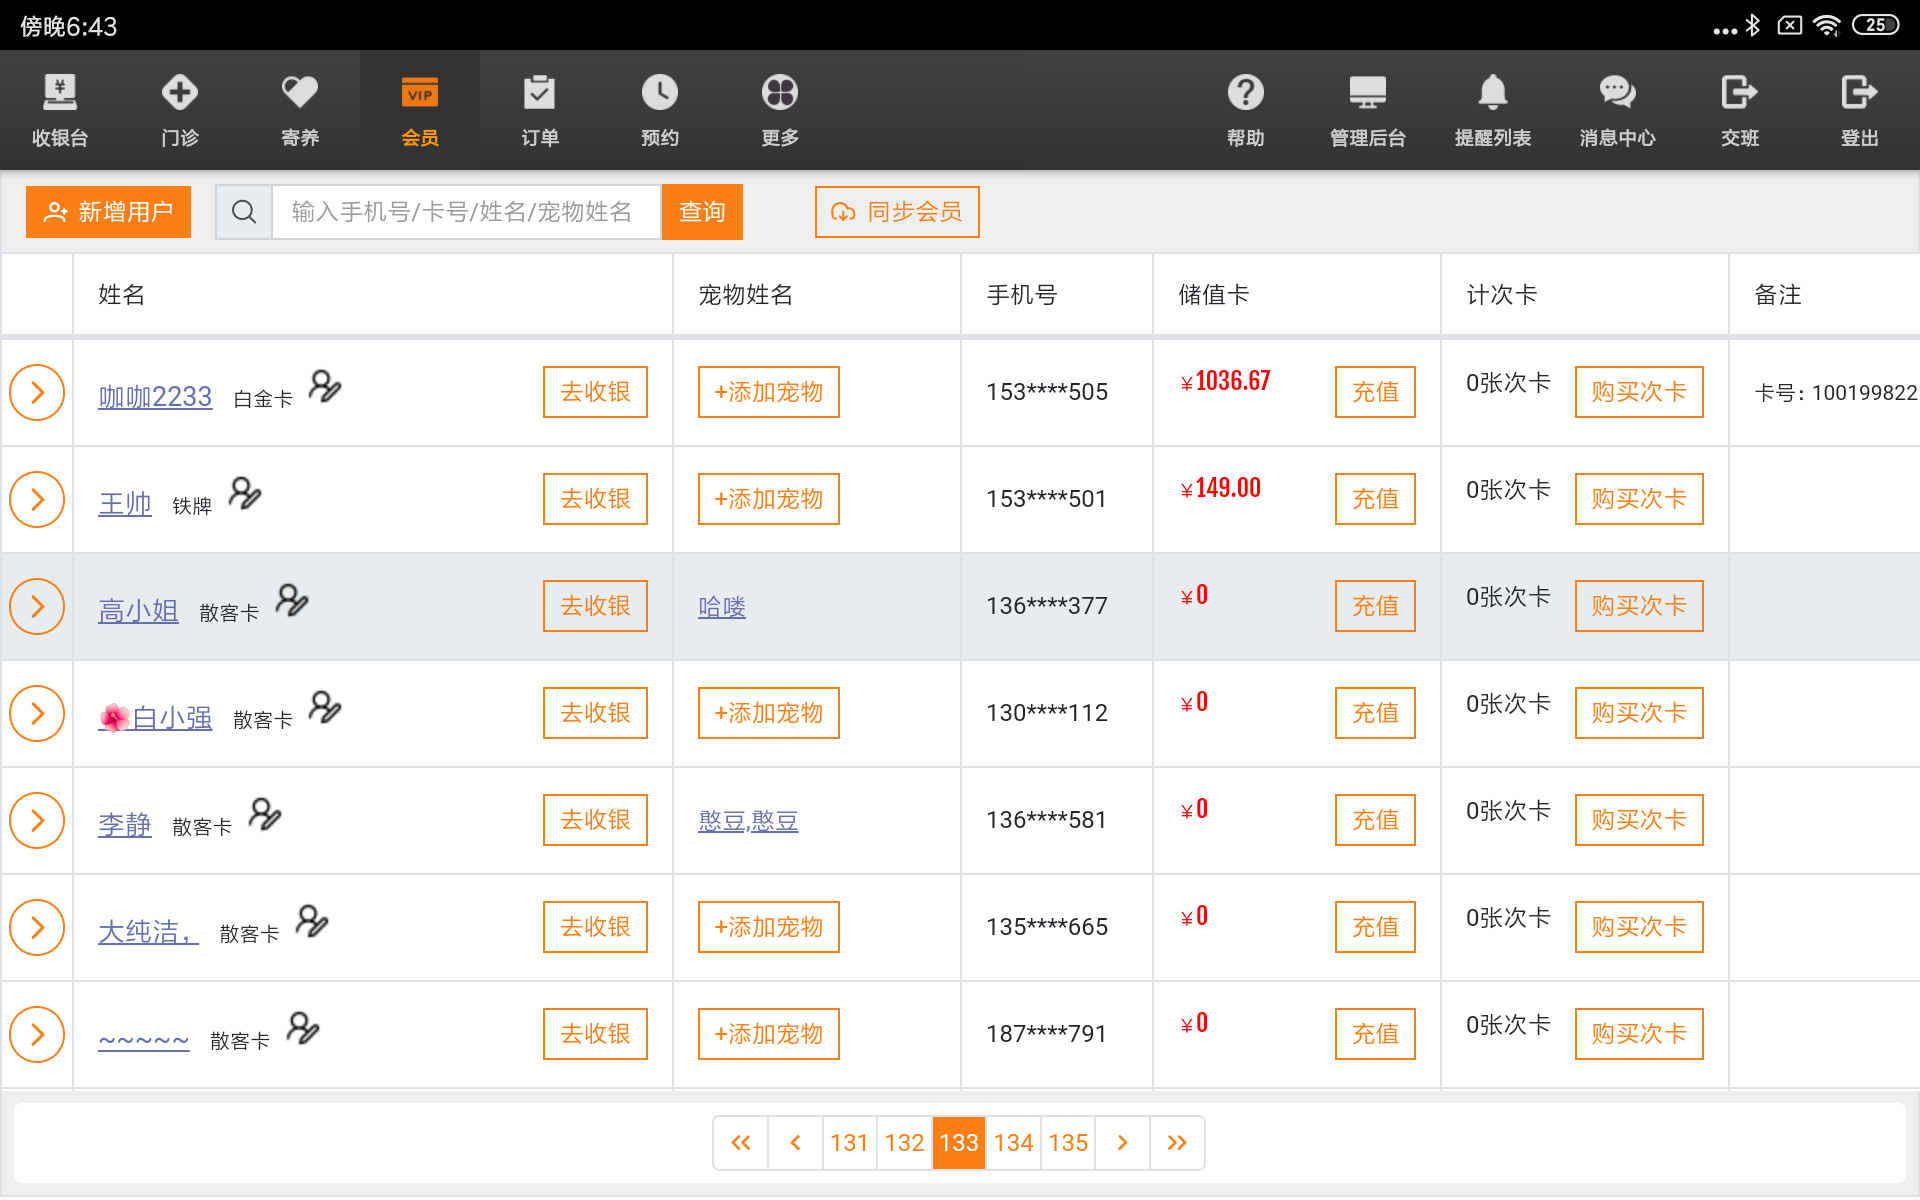Select the 会员 VIP tab

pos(420,110)
